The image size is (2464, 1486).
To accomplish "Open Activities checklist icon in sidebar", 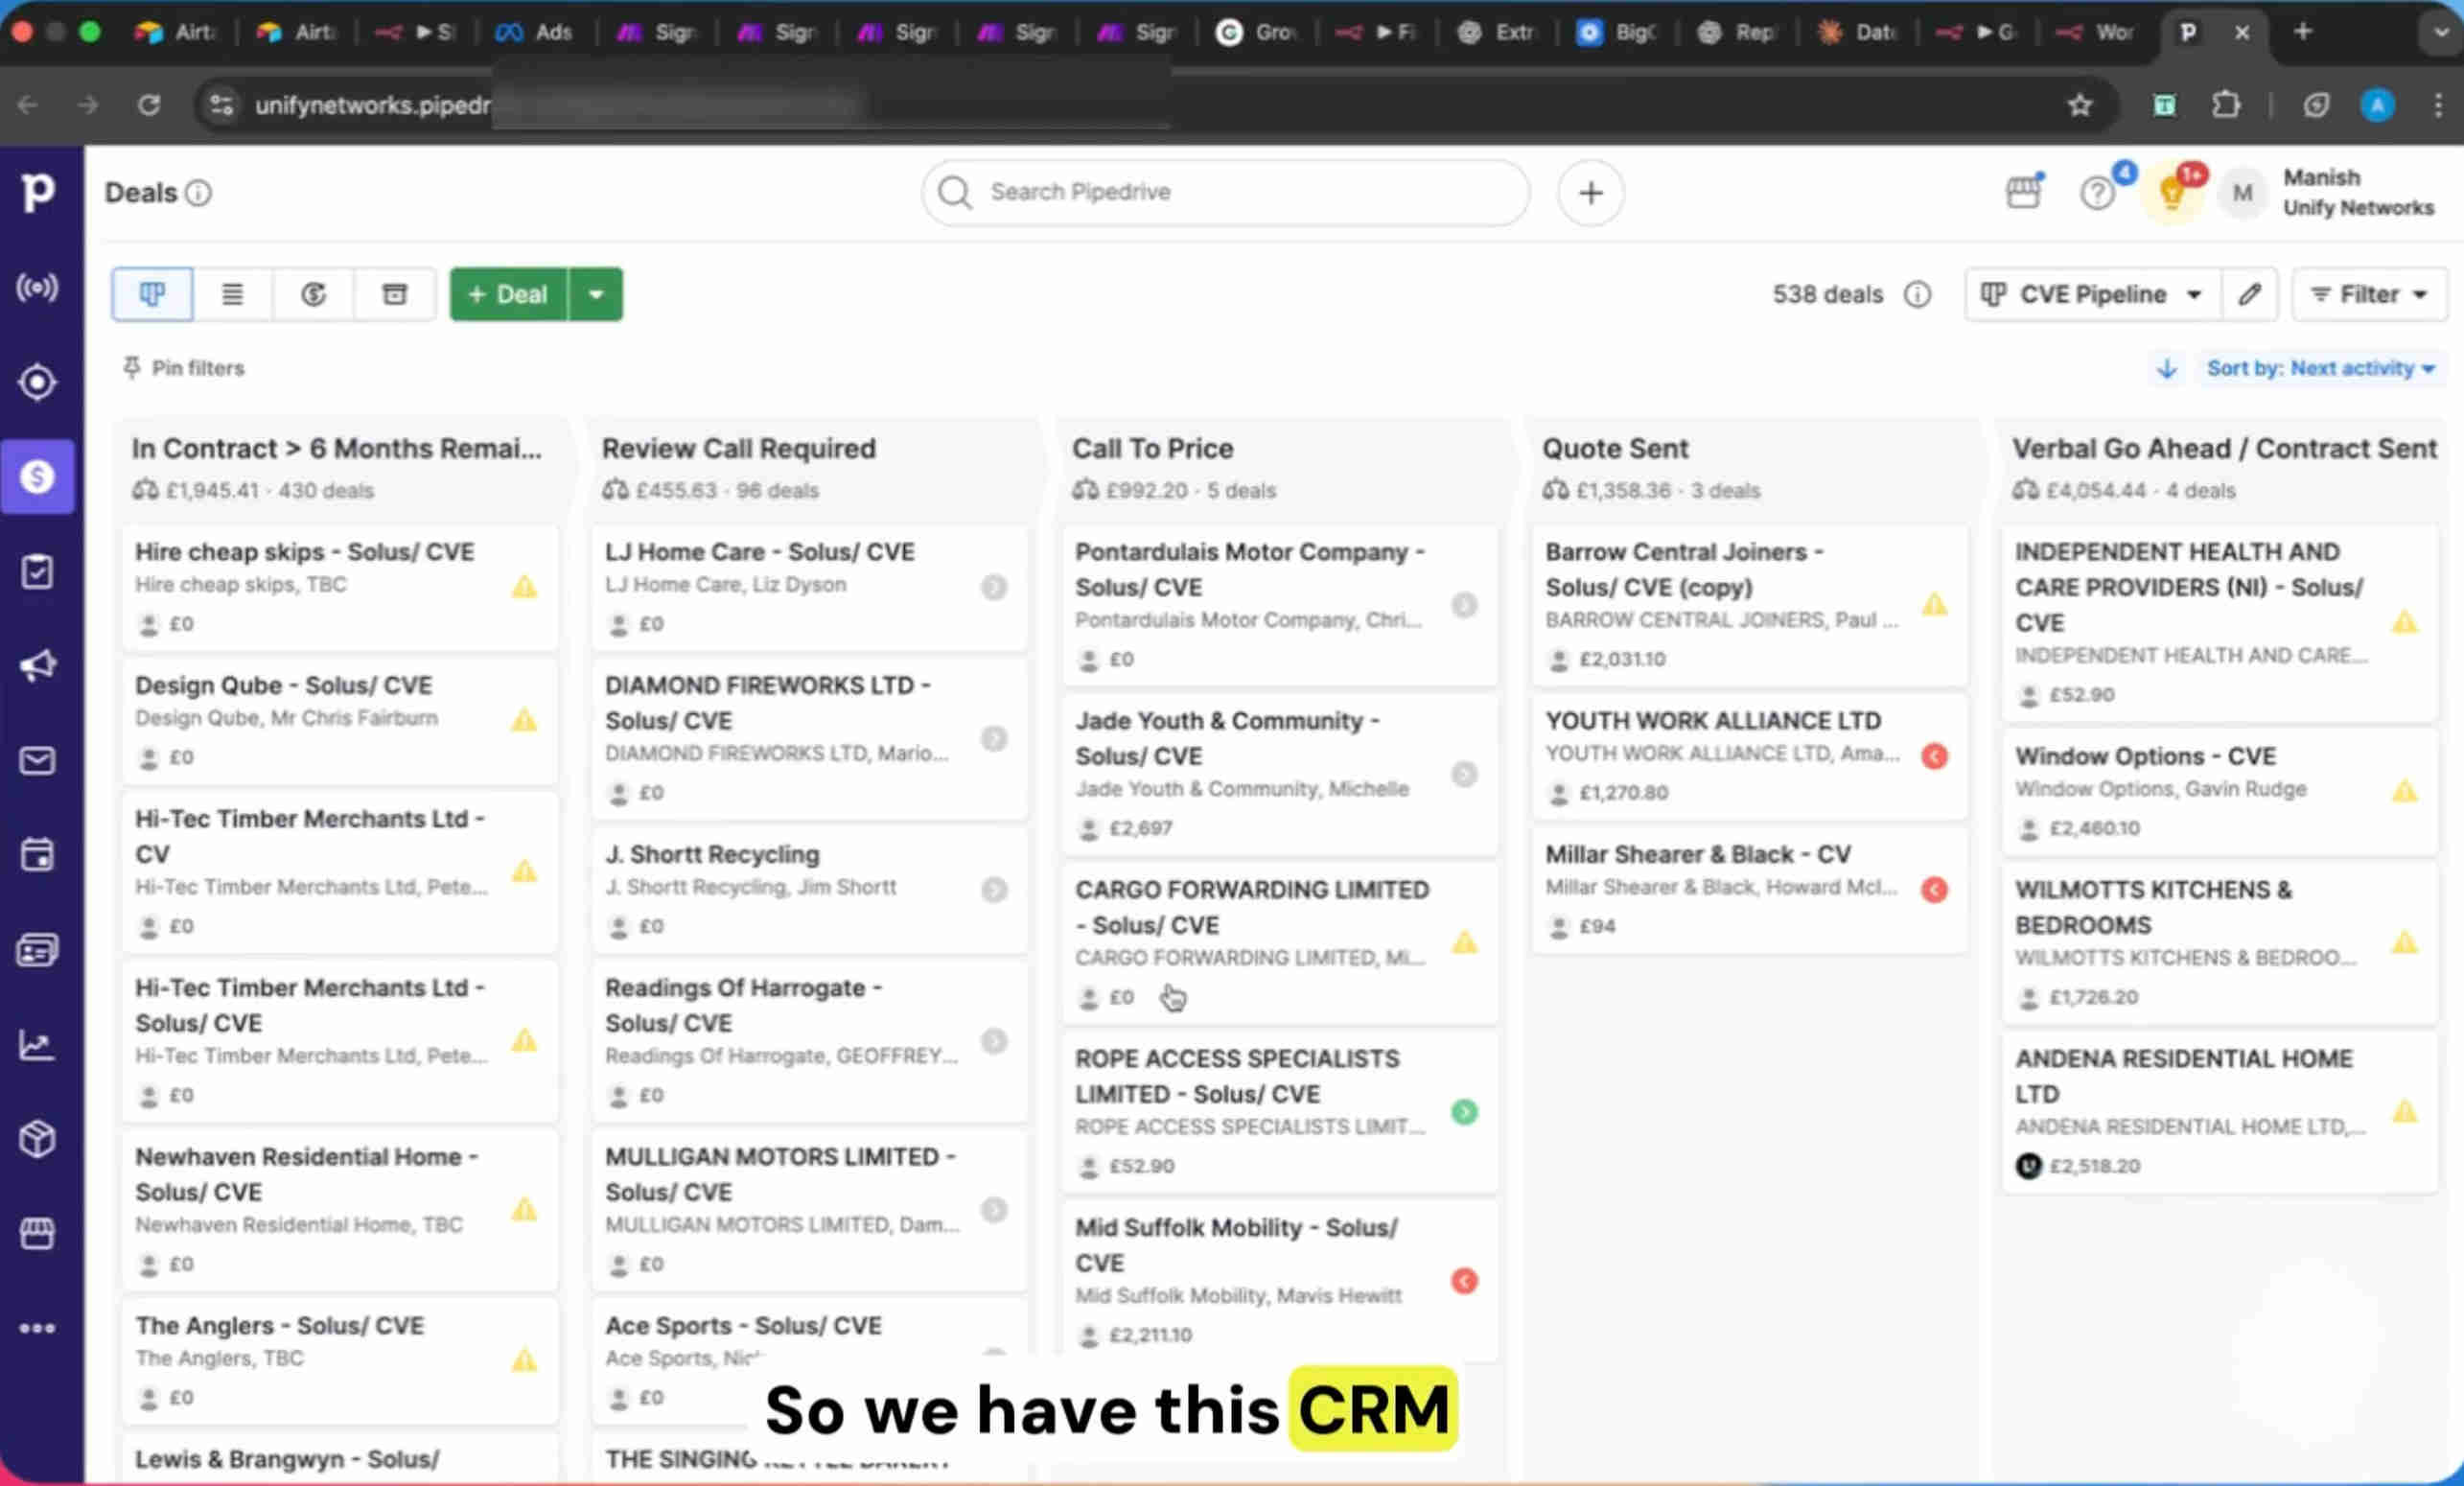I will pyautogui.click(x=38, y=571).
